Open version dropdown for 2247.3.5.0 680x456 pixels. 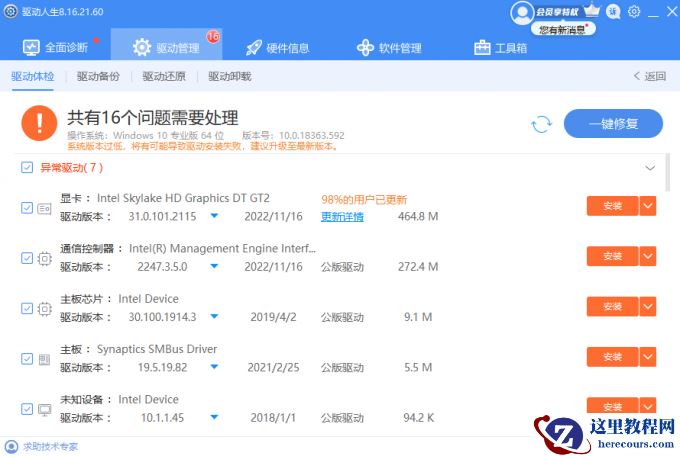tap(214, 266)
